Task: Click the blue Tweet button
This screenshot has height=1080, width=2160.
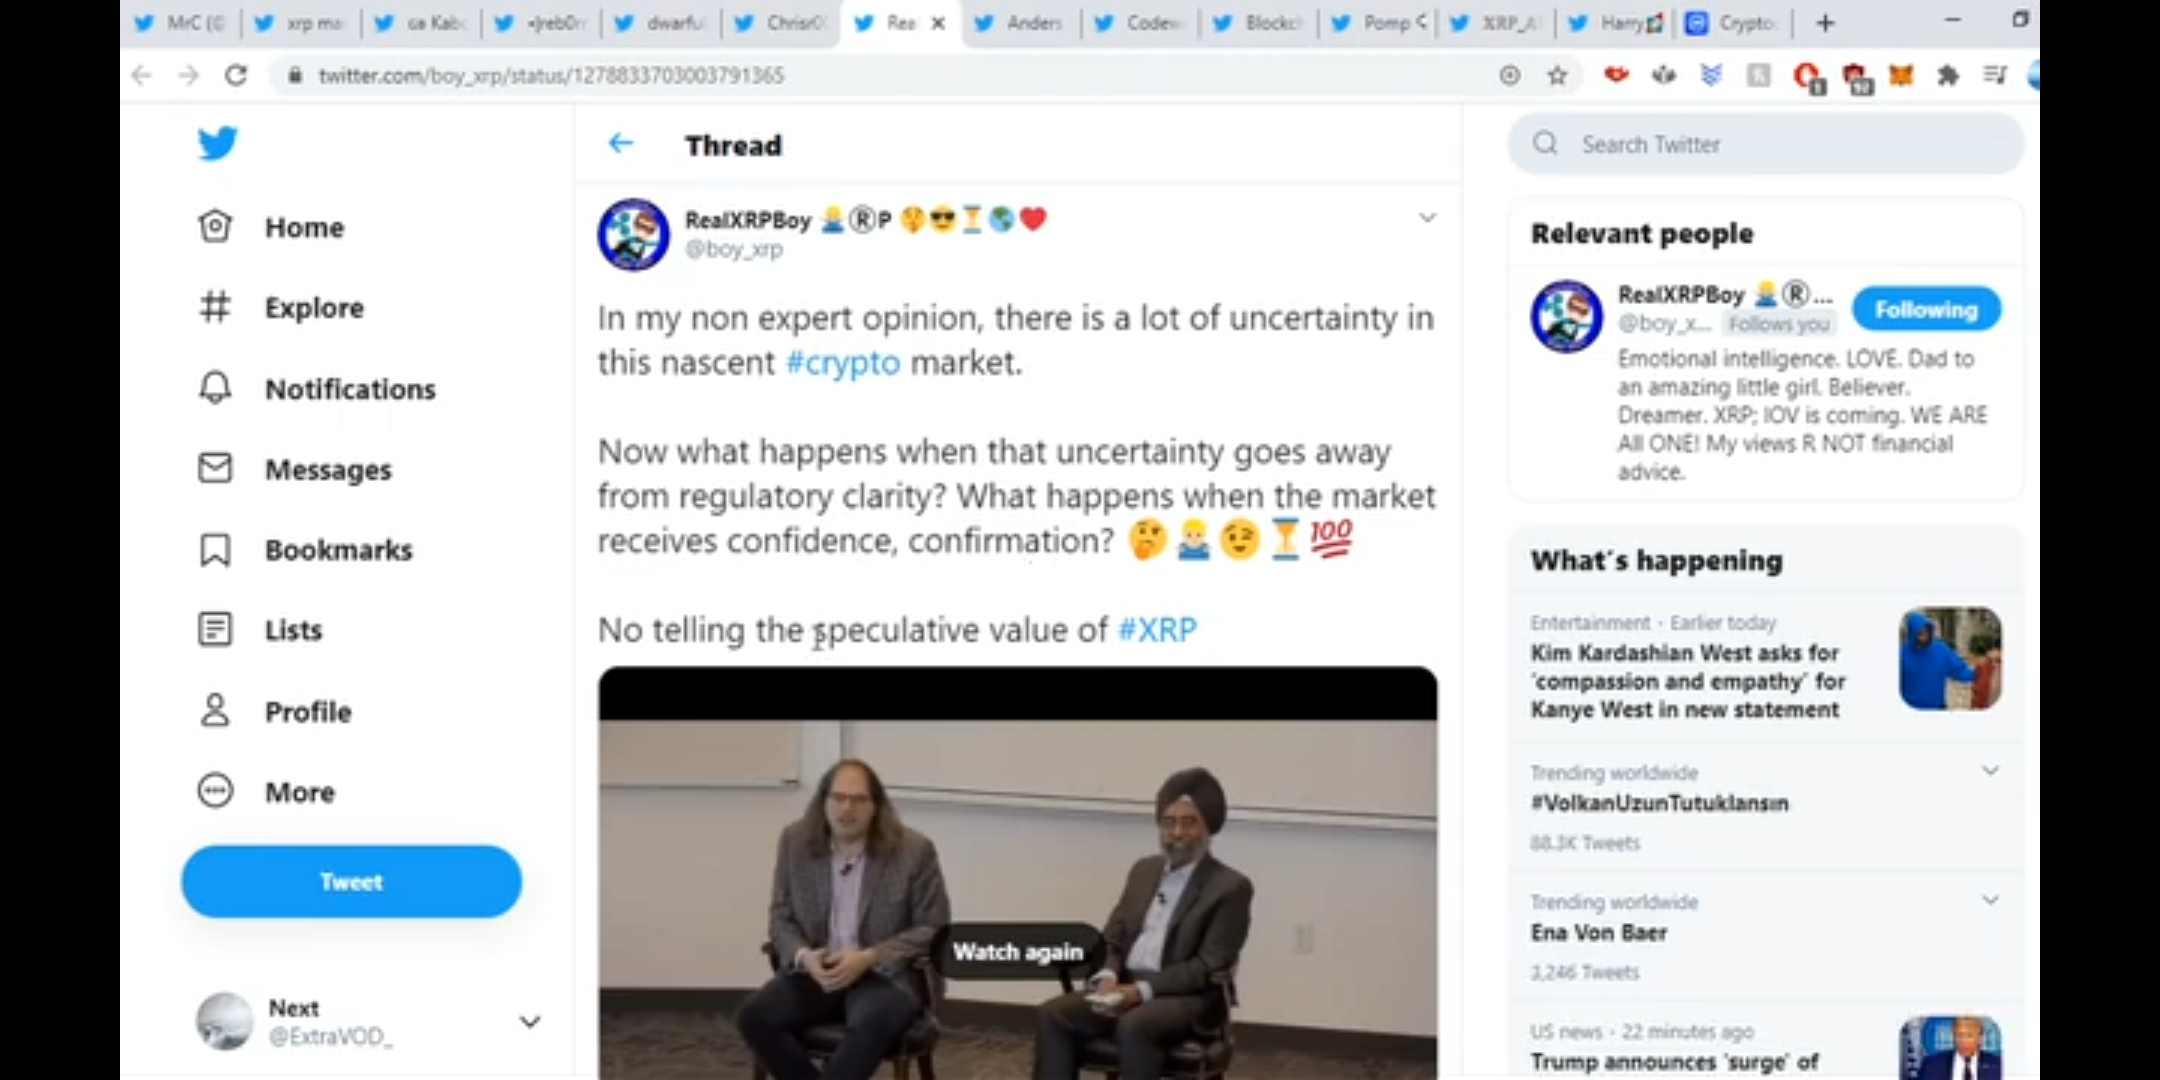Action: point(351,881)
